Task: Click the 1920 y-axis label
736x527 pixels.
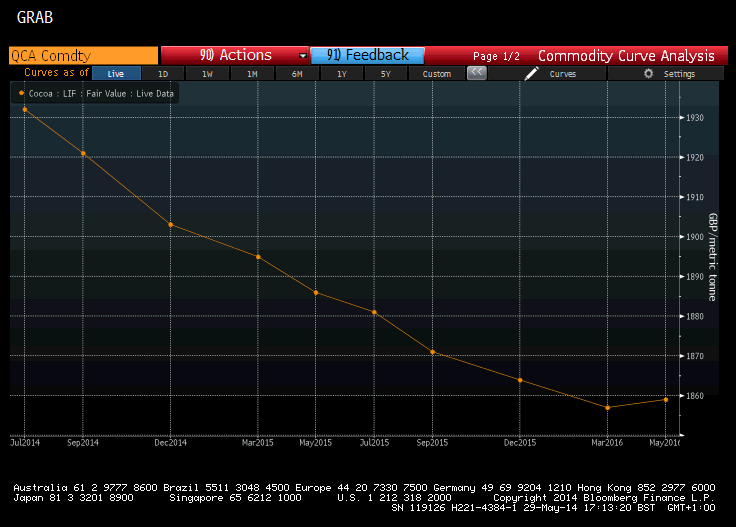Action: [x=695, y=158]
